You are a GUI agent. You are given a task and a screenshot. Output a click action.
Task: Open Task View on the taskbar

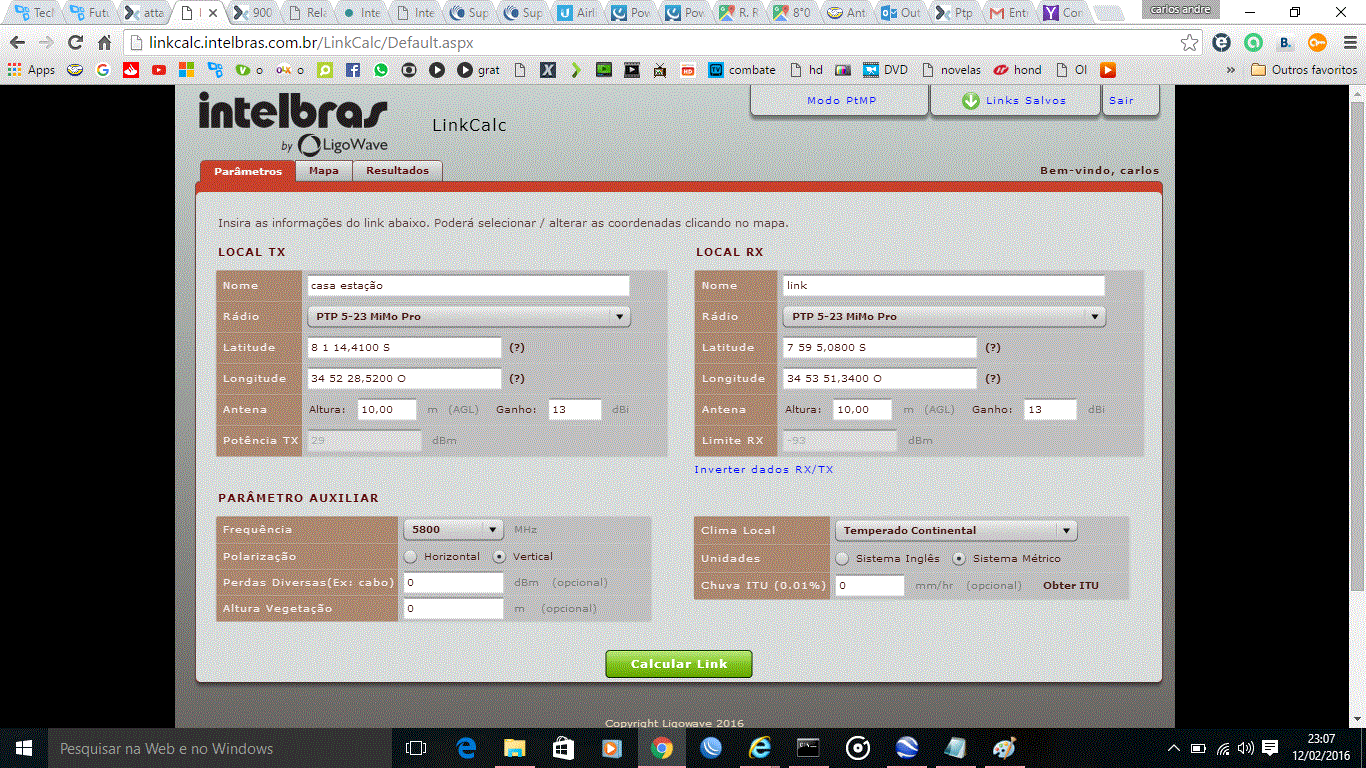click(416, 748)
